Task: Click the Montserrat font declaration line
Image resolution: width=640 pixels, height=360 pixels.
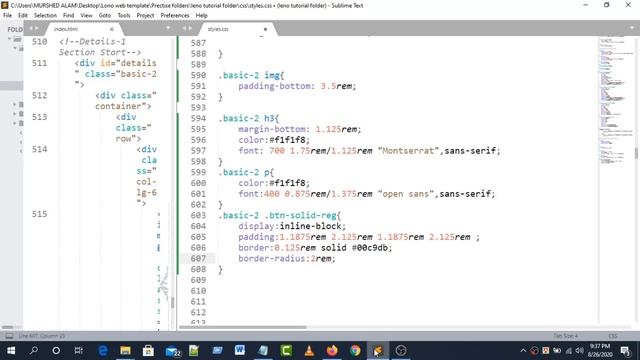Action: (369, 151)
